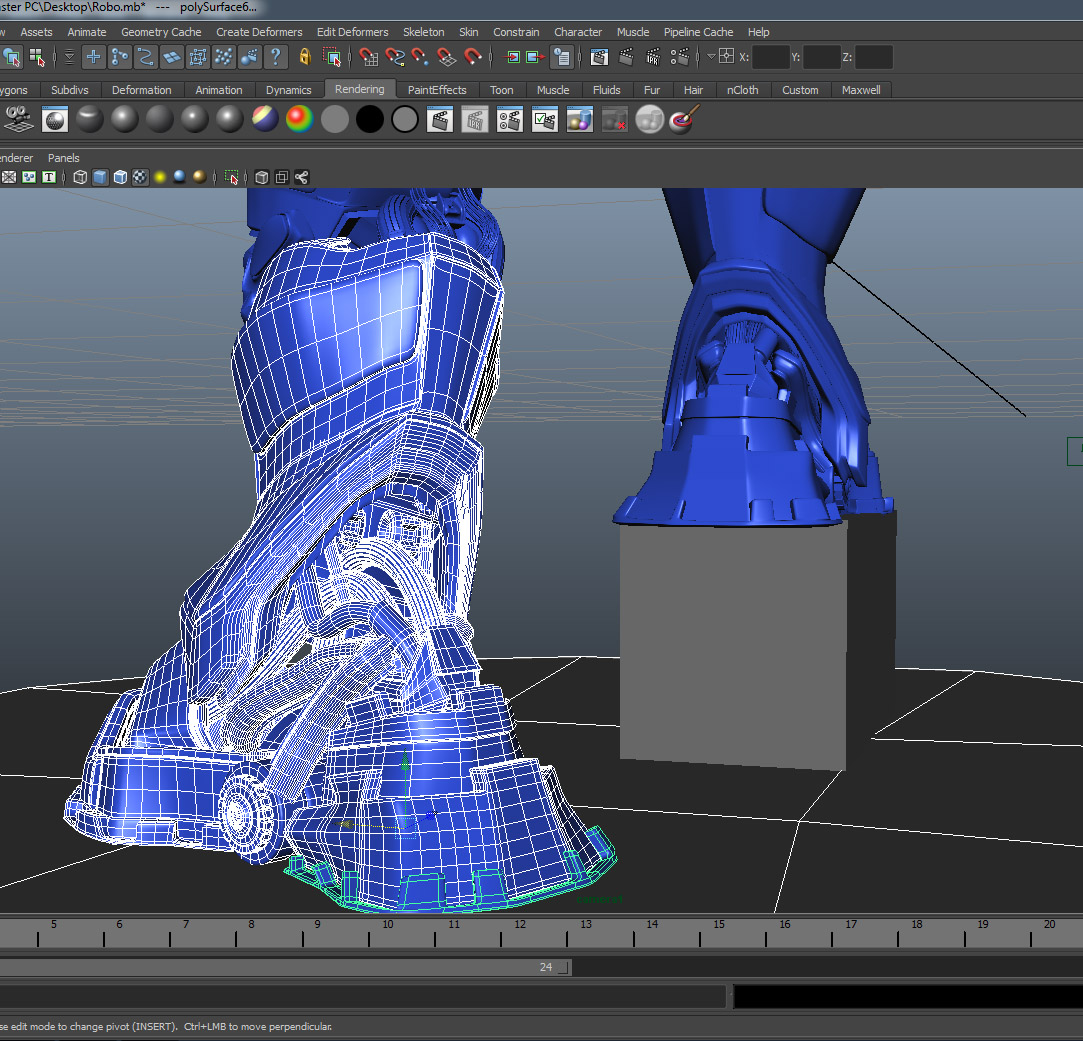This screenshot has width=1083, height=1041.
Task: Switch to the Dynamics shelf tab
Action: (289, 90)
